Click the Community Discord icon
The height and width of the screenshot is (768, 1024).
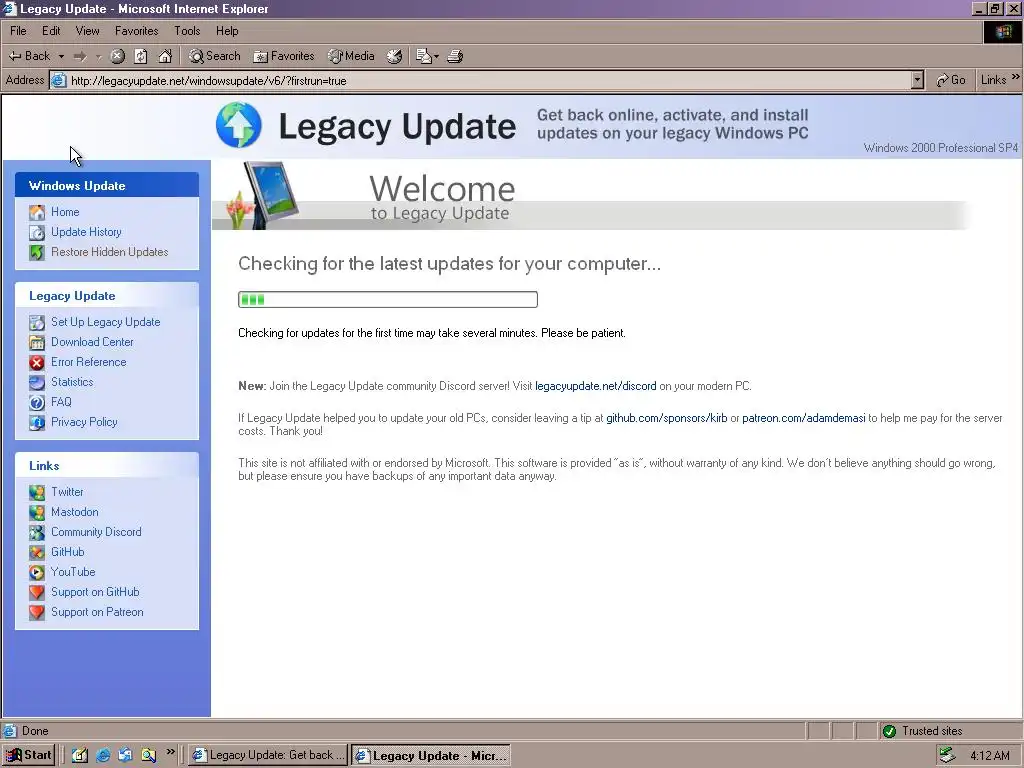pyautogui.click(x=37, y=532)
